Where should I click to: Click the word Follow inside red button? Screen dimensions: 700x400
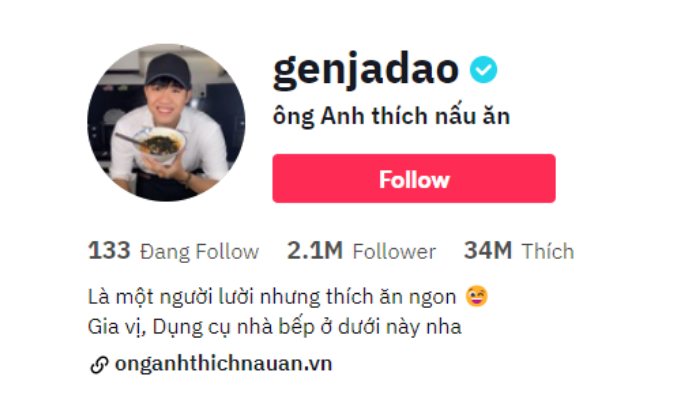pos(414,179)
